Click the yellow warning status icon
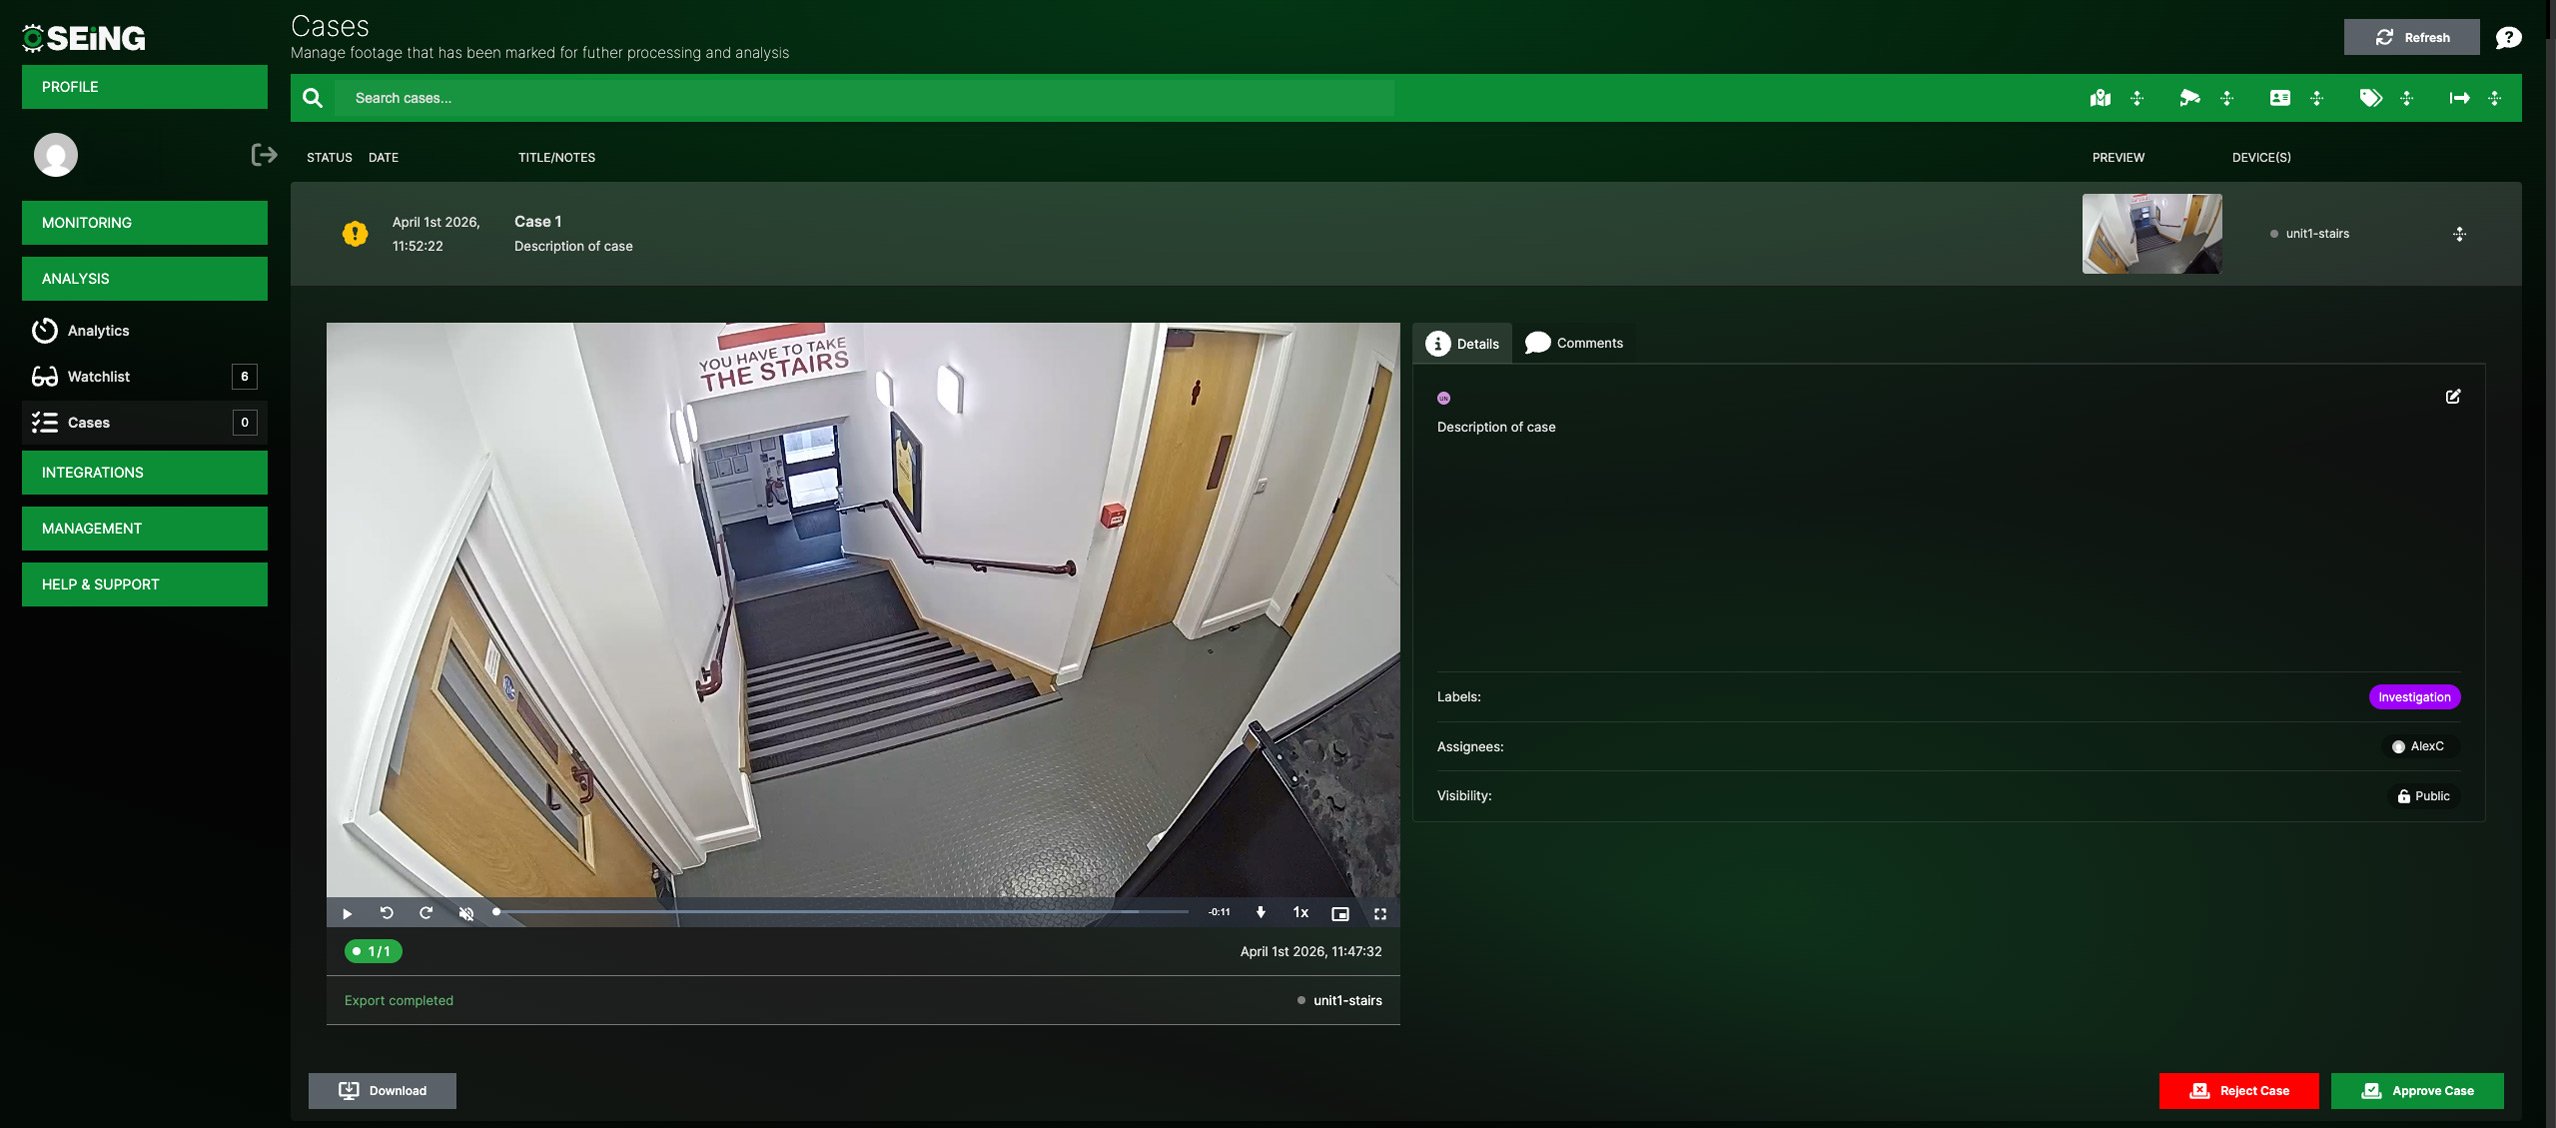 point(355,233)
